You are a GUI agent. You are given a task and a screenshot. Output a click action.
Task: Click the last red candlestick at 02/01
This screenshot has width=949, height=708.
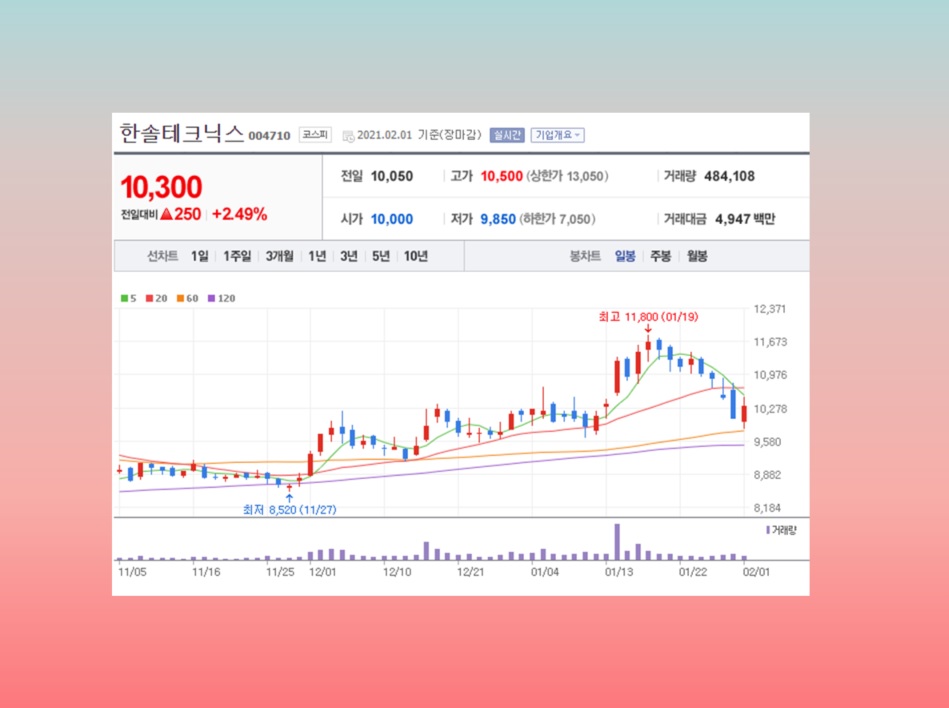point(744,414)
